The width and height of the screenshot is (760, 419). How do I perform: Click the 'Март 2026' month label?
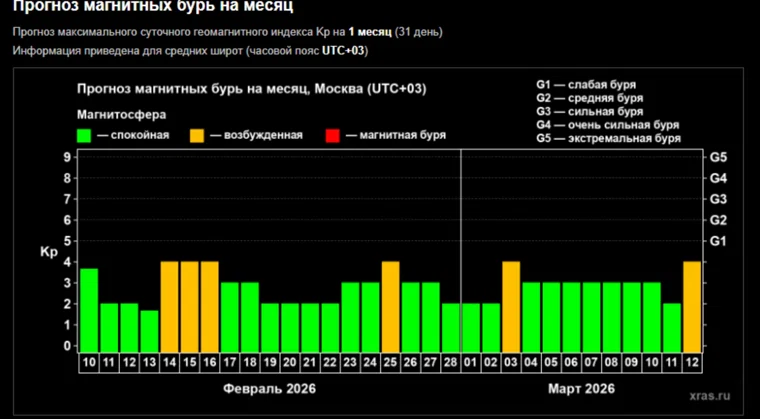point(581,388)
